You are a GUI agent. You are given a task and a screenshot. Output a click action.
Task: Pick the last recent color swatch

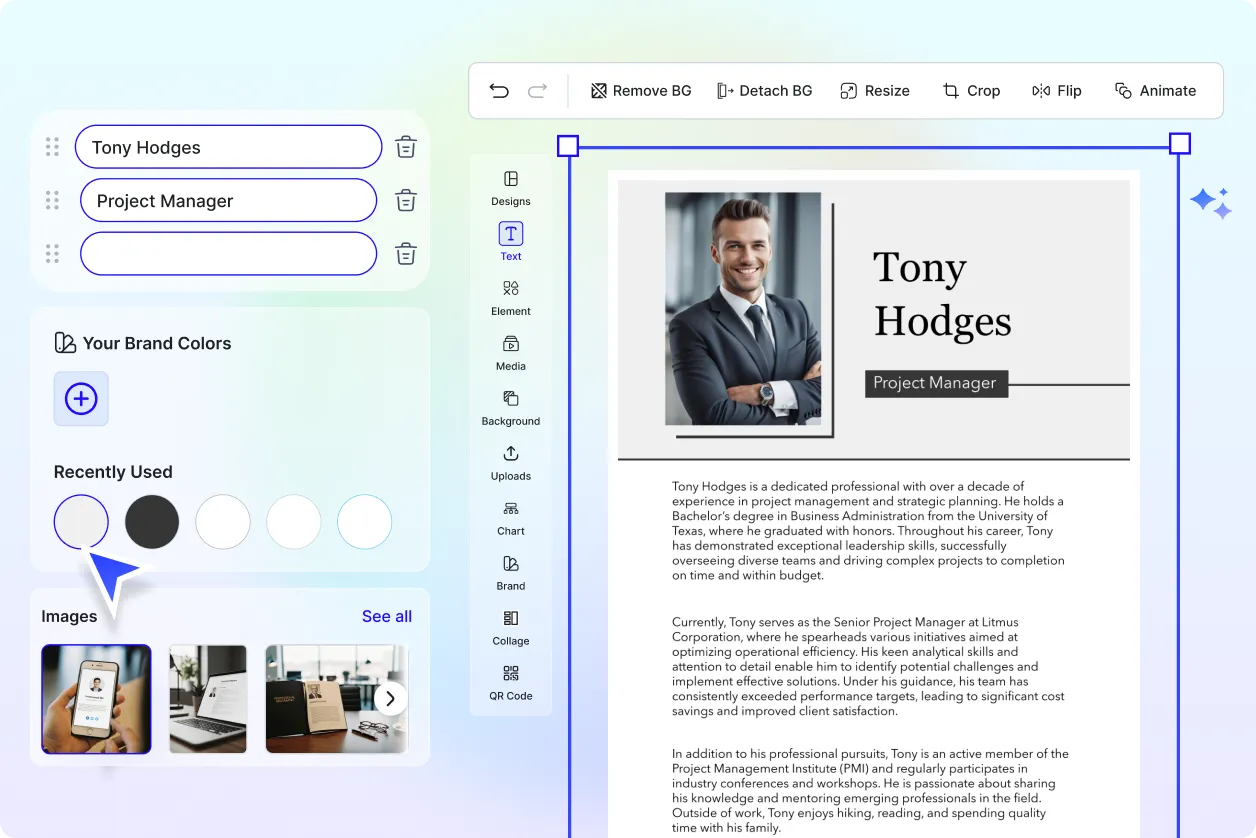coord(364,521)
